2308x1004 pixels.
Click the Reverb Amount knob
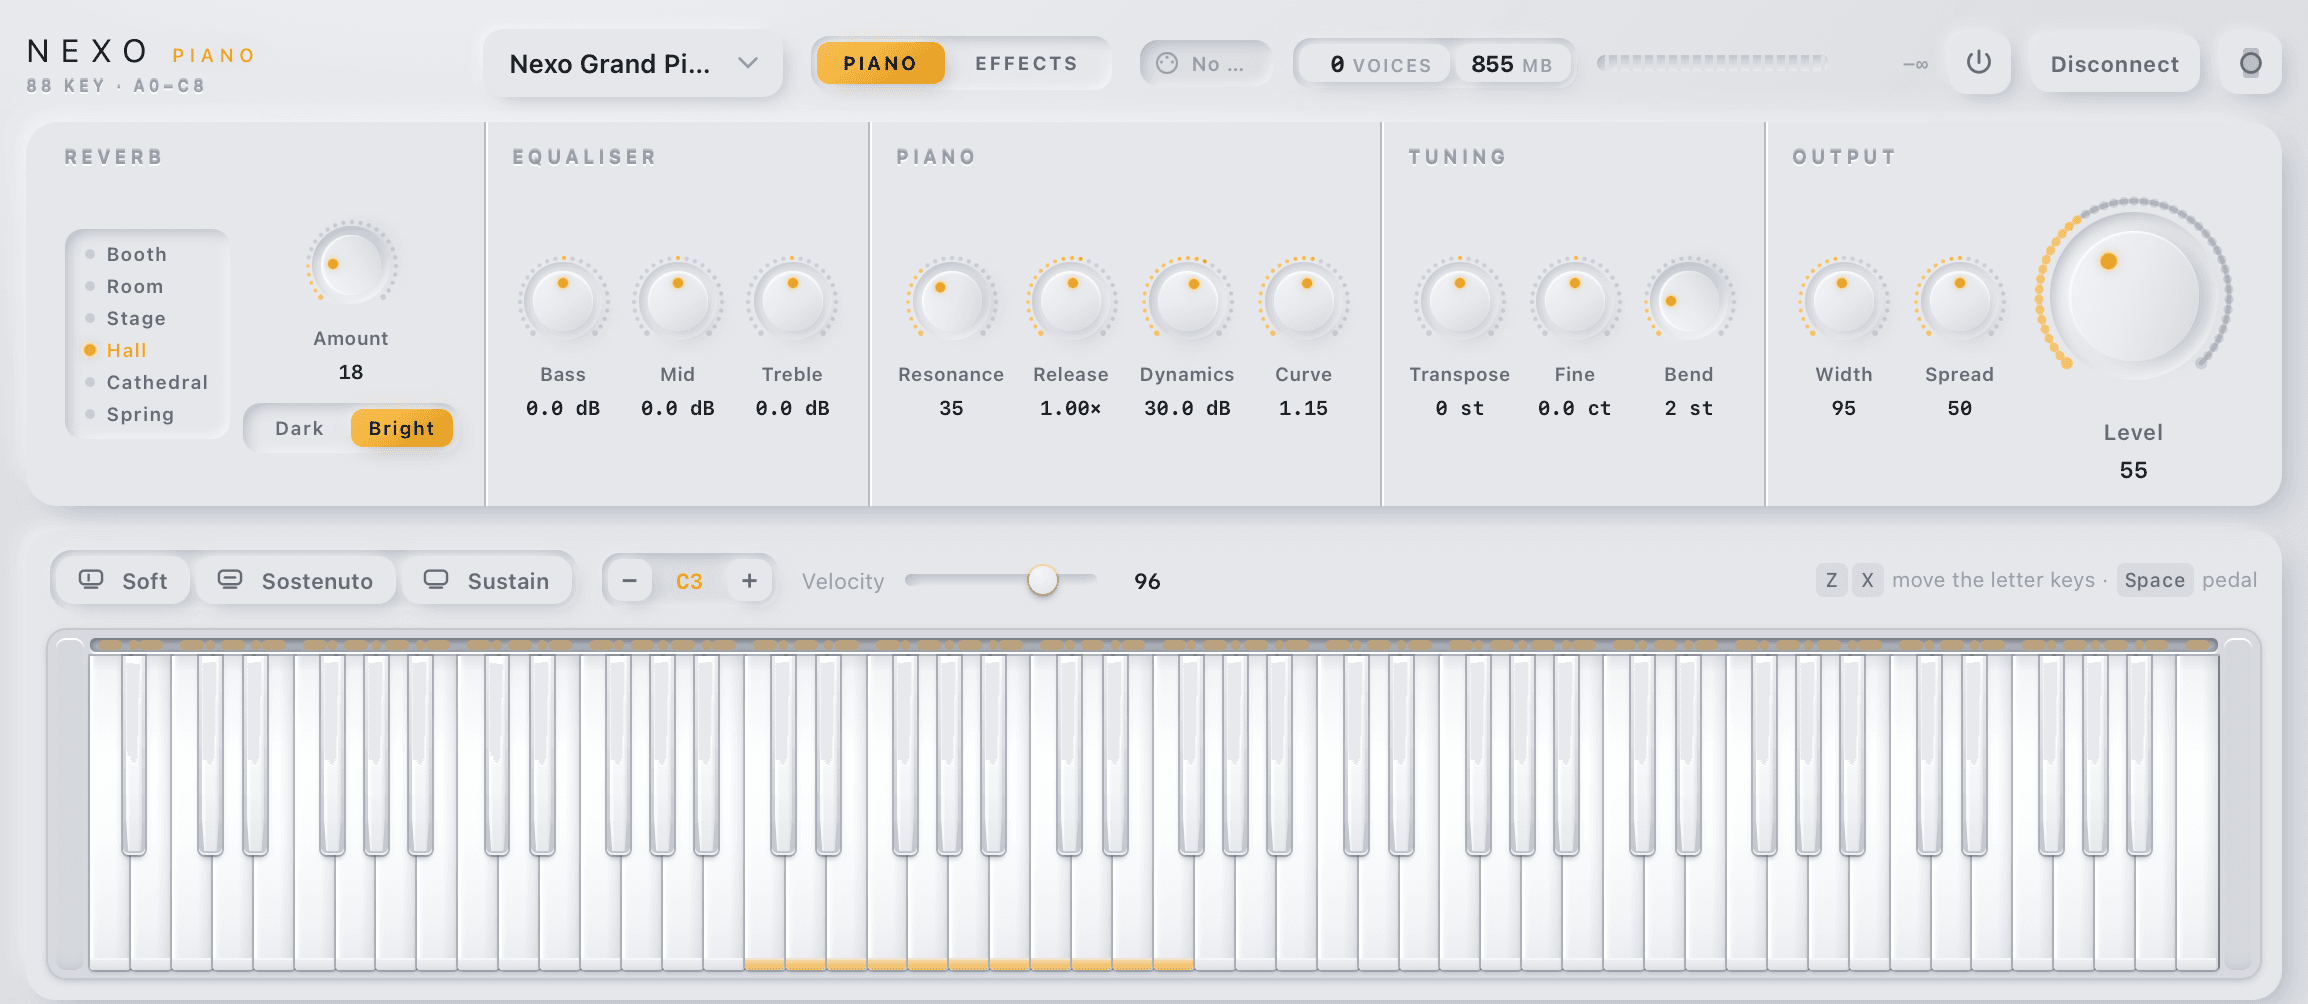click(x=351, y=264)
